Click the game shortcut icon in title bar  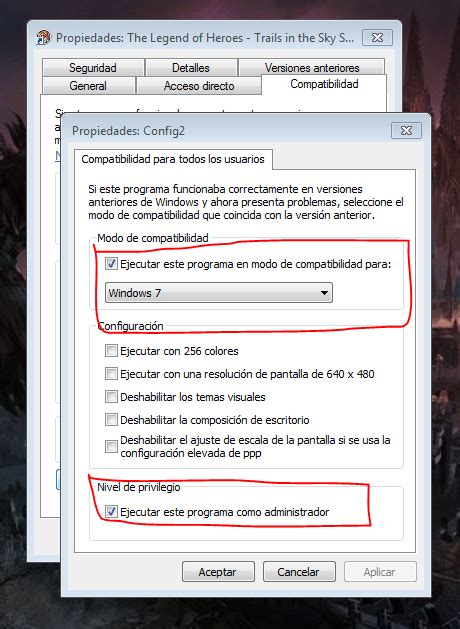(x=44, y=38)
